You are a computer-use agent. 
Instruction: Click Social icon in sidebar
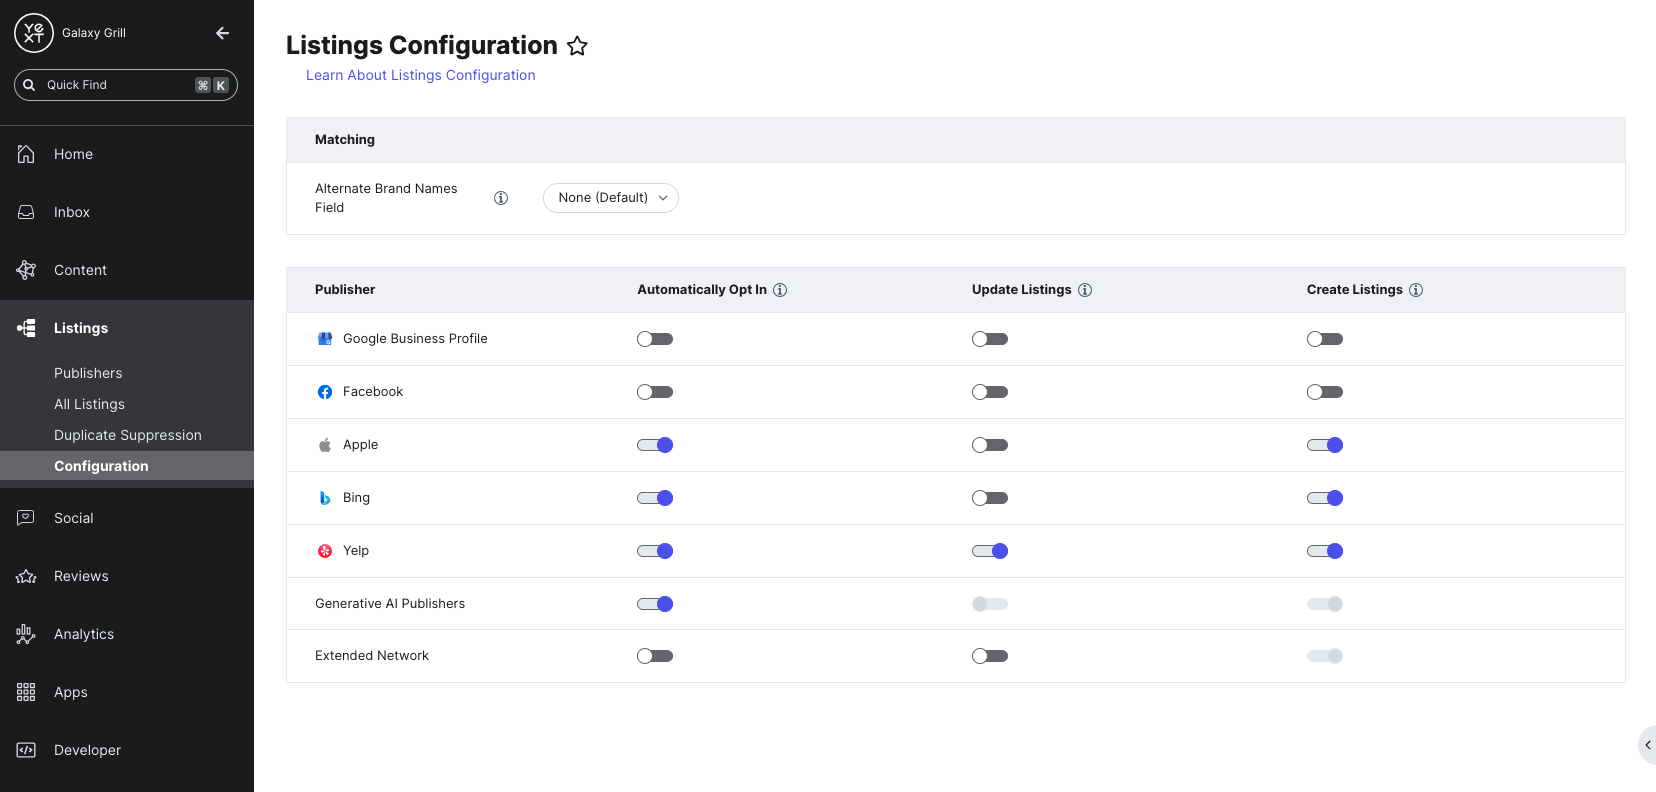tap(26, 518)
